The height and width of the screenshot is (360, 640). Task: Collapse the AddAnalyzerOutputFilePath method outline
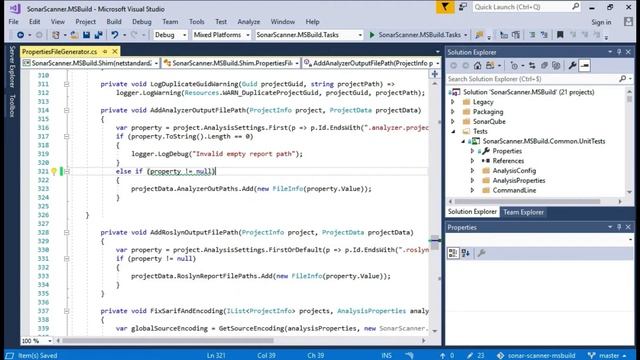point(66,110)
